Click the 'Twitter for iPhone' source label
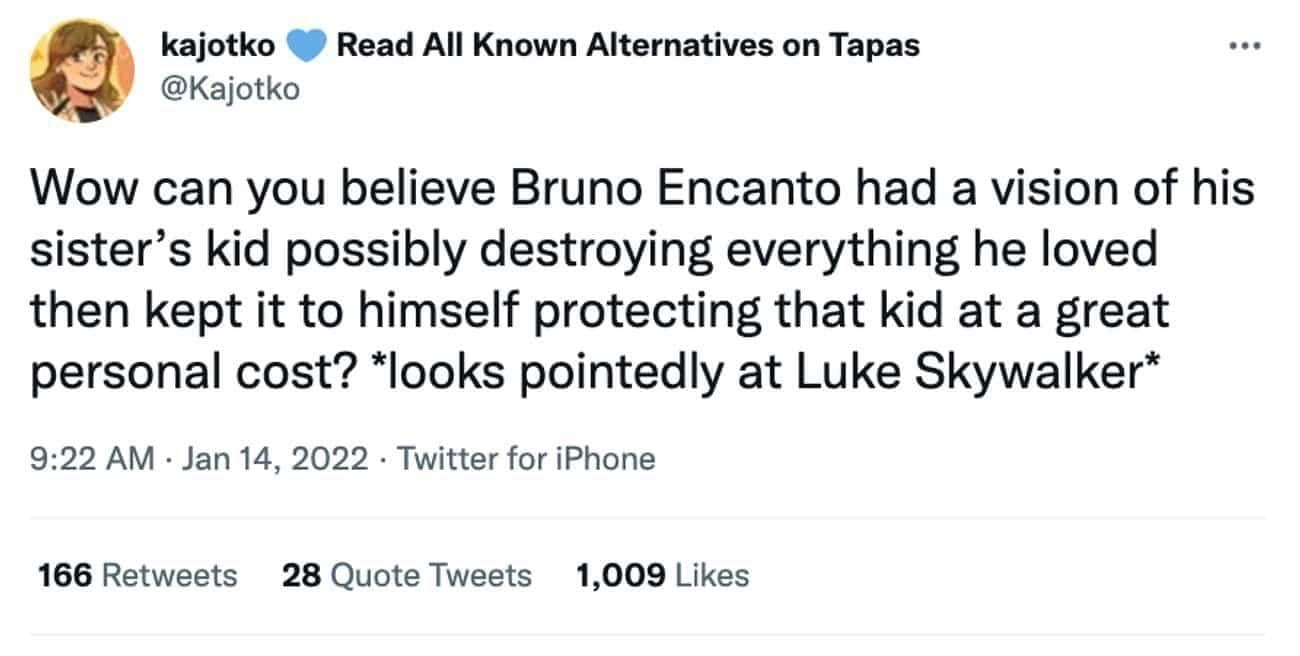The image size is (1300, 656). 527,458
